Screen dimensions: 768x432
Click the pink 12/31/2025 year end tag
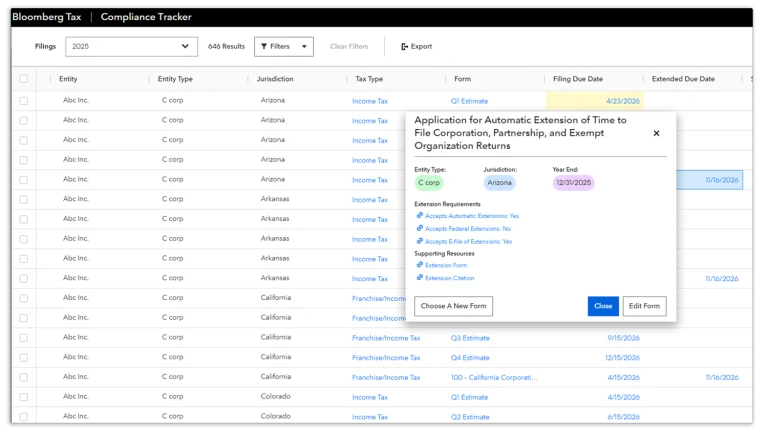(574, 183)
